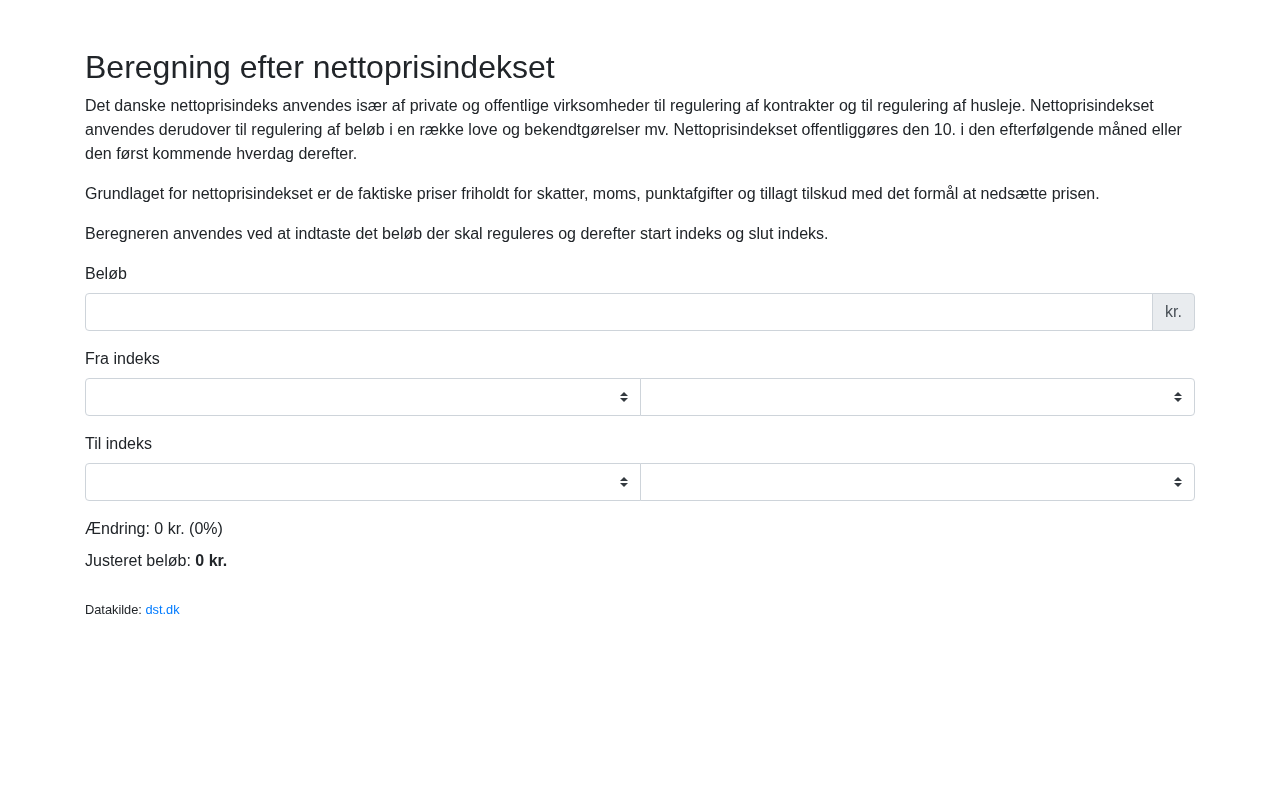Click the Beløb amount input field
This screenshot has height=800, width=1280.
pyautogui.click(x=618, y=312)
